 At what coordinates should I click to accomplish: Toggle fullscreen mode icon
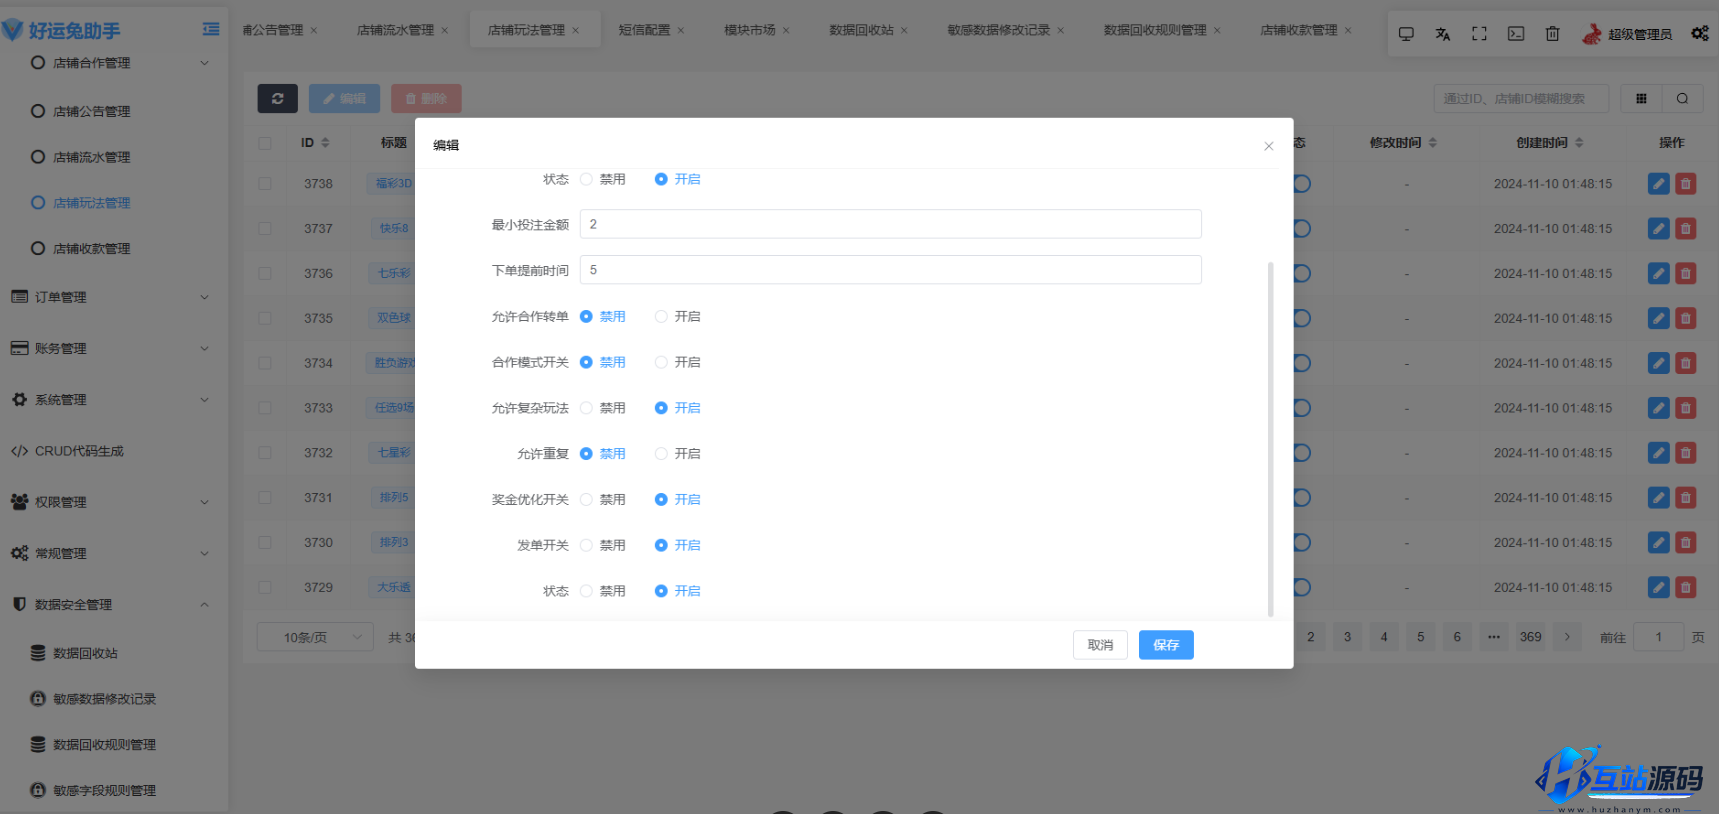point(1479,34)
